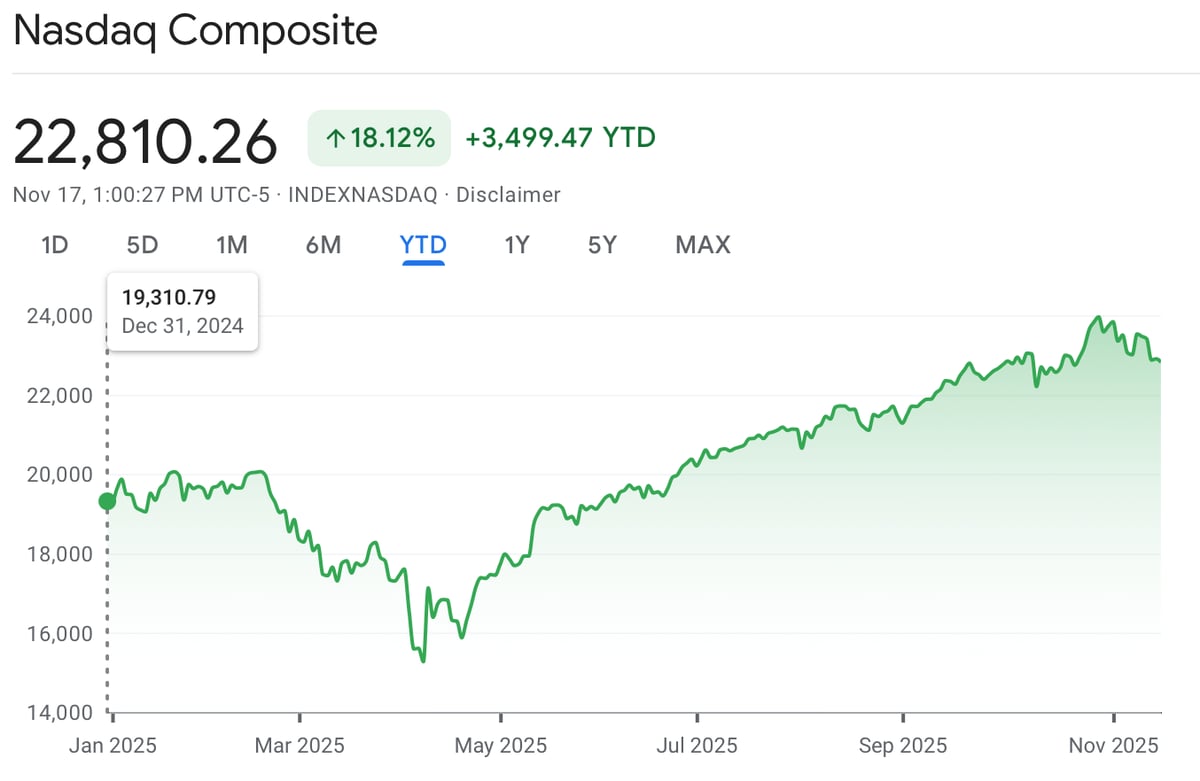Select the 5Y time range
This screenshot has width=1200, height=781.
(x=602, y=245)
